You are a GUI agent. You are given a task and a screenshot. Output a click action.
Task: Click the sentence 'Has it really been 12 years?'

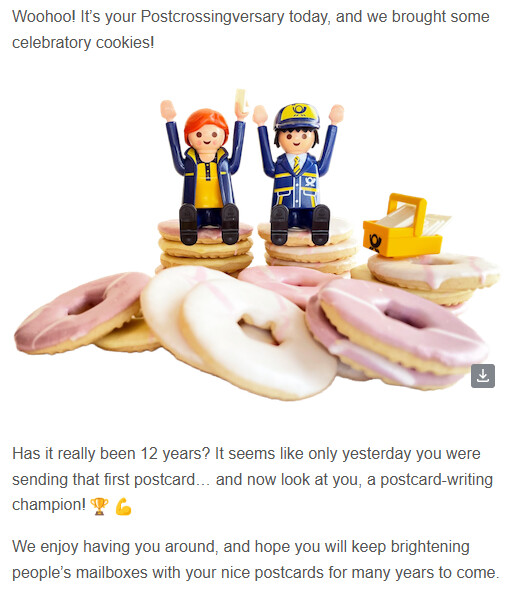111,453
